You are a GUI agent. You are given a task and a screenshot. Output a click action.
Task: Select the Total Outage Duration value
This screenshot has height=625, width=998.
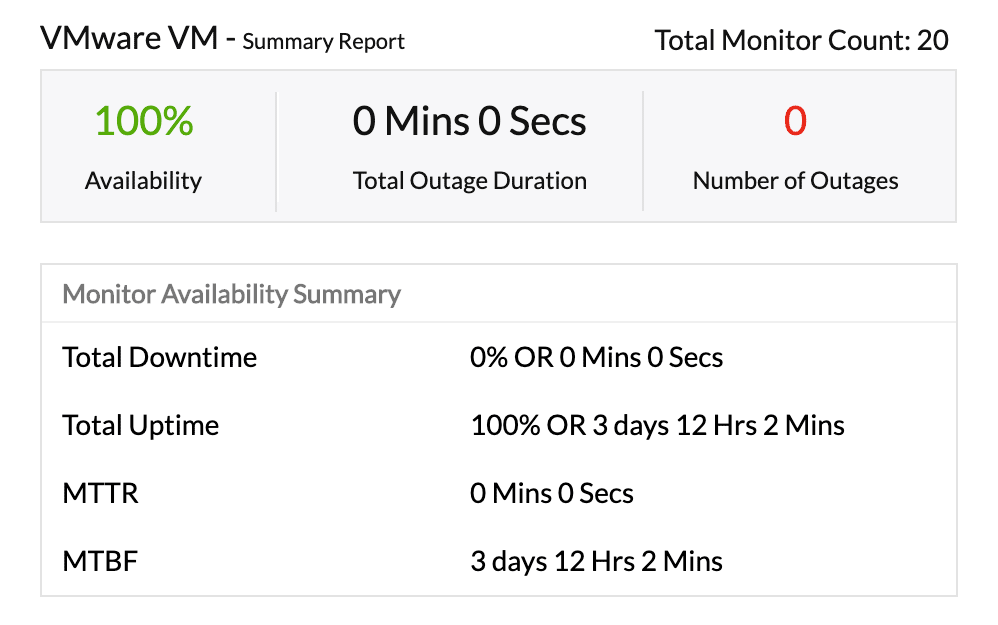[469, 121]
